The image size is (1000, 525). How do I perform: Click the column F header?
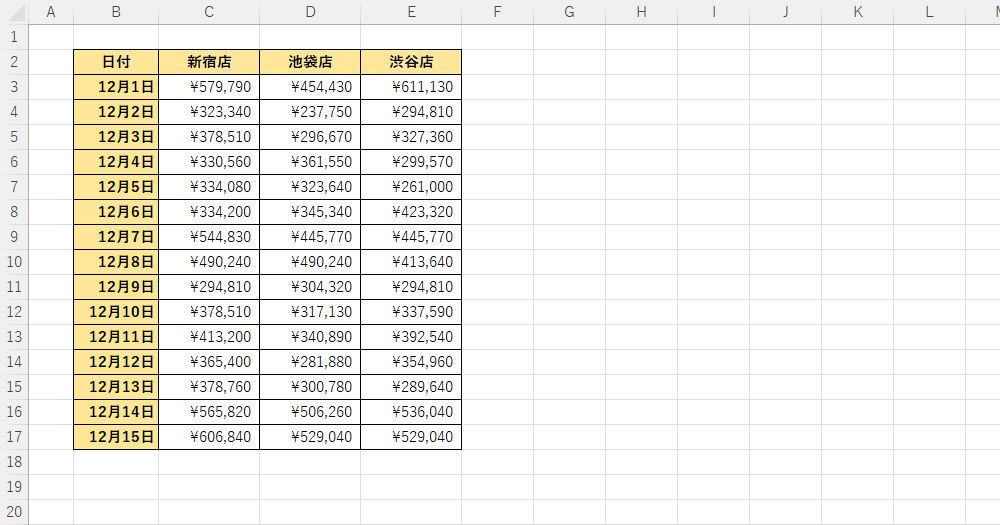coord(497,12)
